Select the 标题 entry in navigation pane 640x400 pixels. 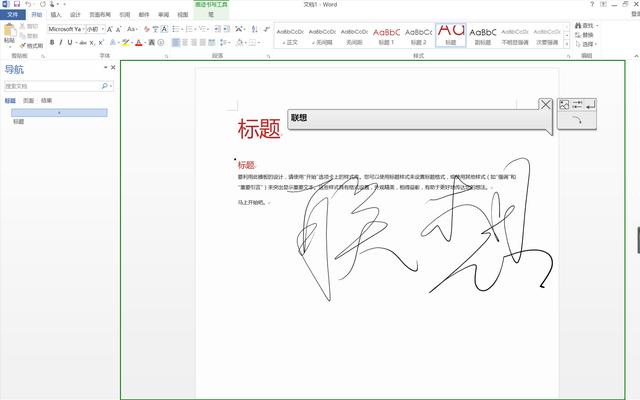coord(19,122)
